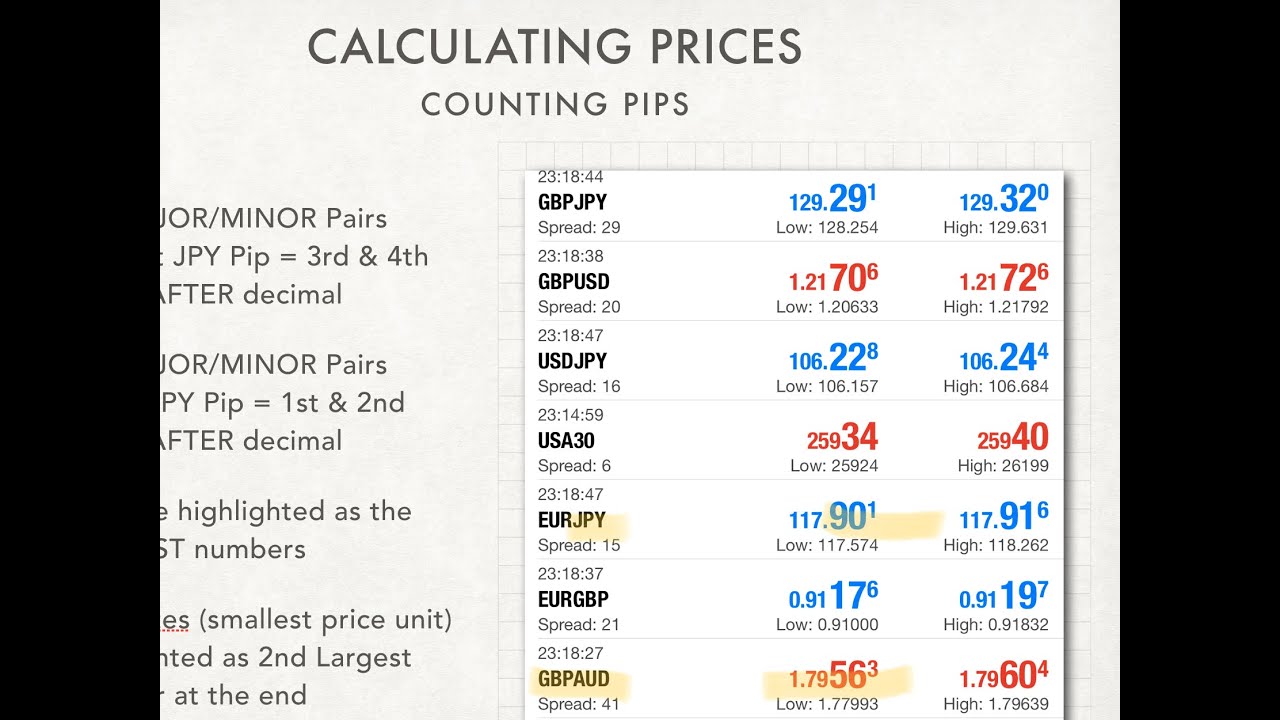Click GBPJPY bid price 129.291
Image resolution: width=1280 pixels, height=720 pixels.
(x=832, y=201)
